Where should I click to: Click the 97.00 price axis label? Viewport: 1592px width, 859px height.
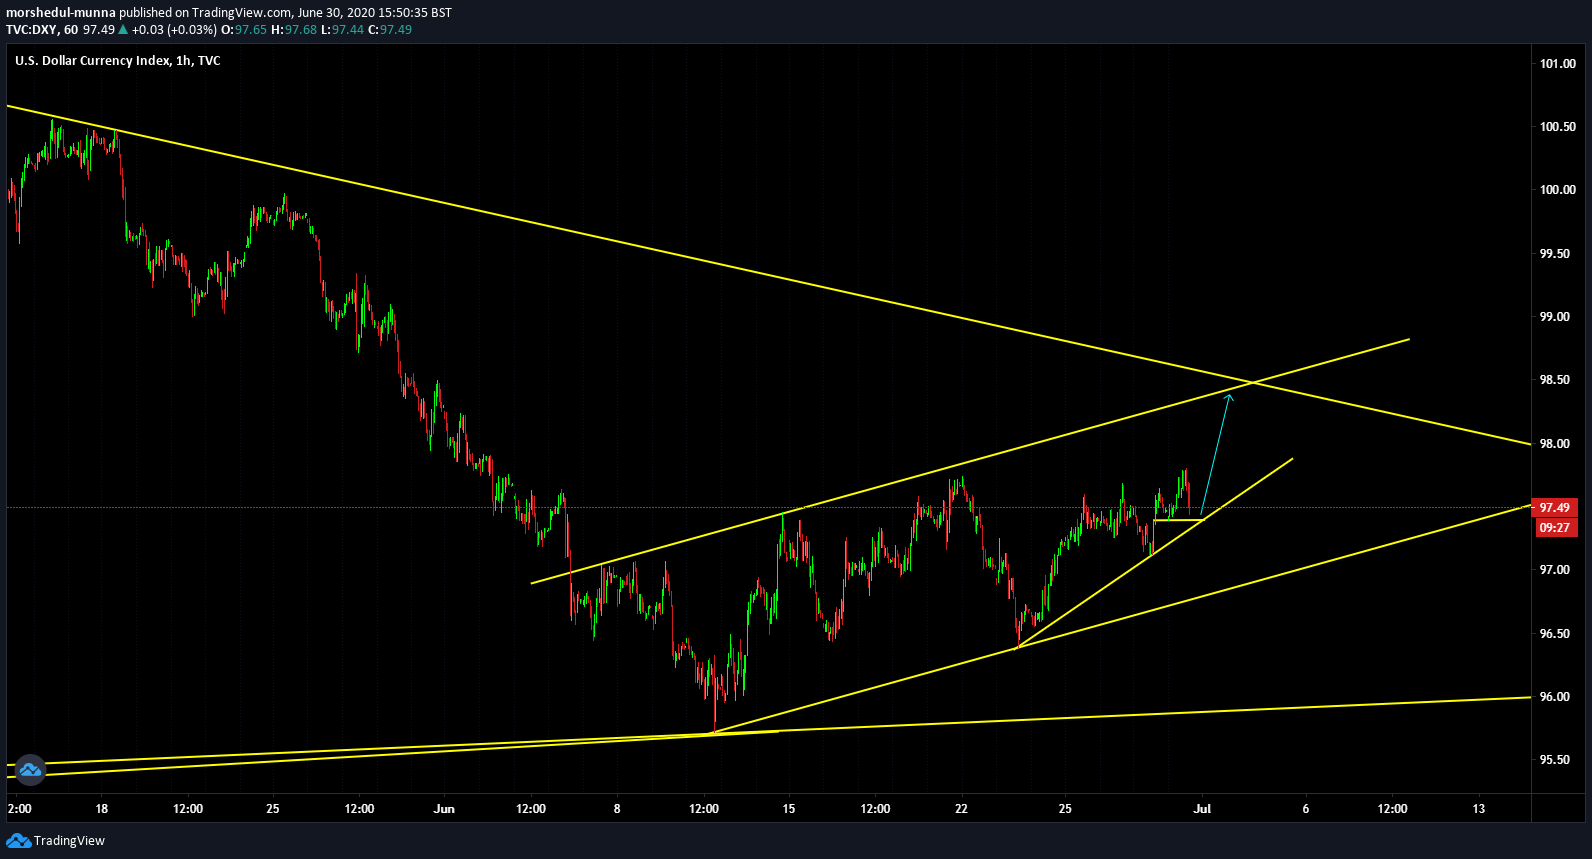(1555, 570)
